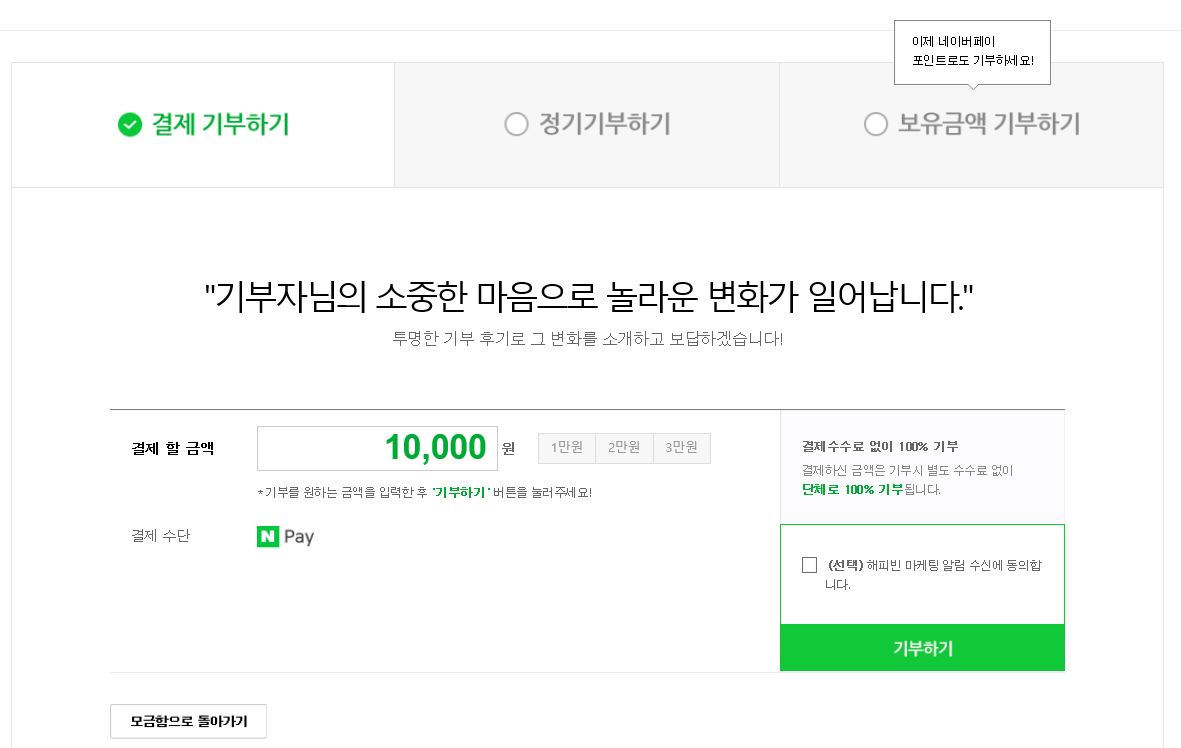Enable the 해피빈 마케팅 알림 수신 checkbox
Screen dimensions: 1181x748
point(810,565)
